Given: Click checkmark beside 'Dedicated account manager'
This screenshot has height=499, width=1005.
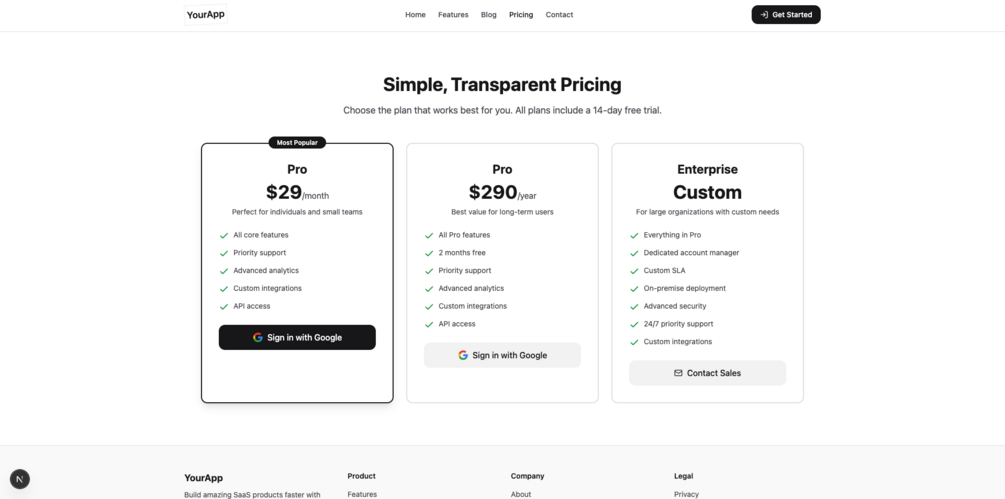Looking at the screenshot, I should 634,253.
